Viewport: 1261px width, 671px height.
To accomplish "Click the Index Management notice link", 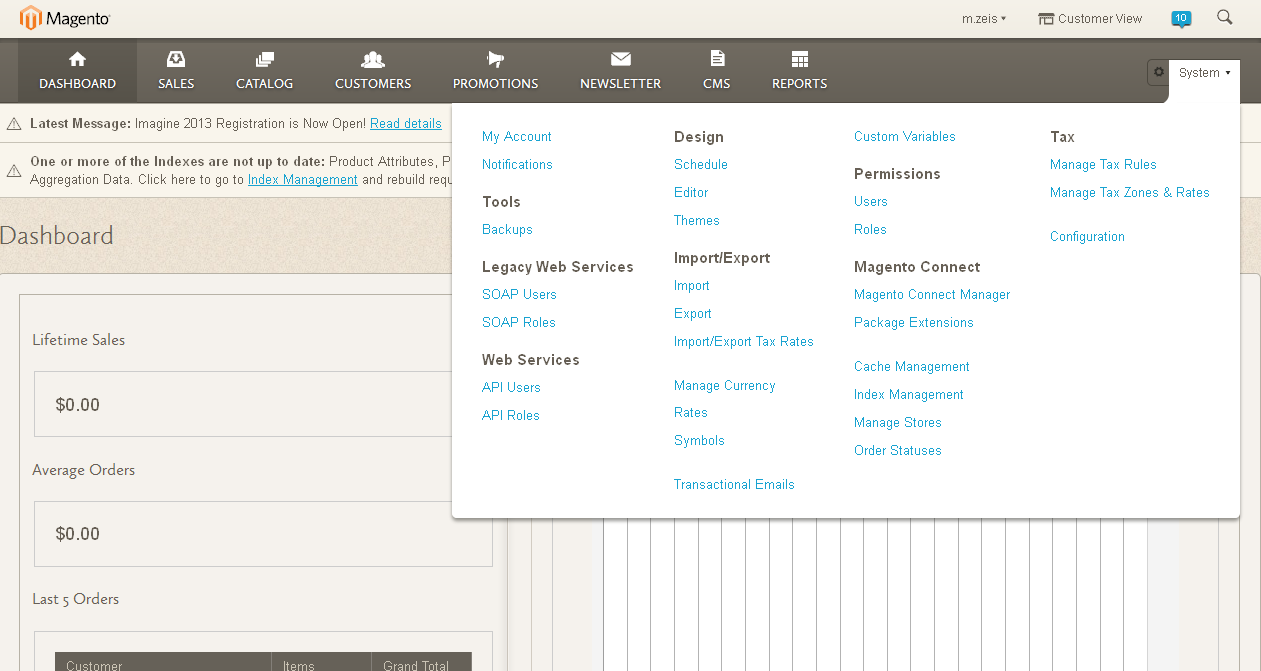I will point(302,180).
